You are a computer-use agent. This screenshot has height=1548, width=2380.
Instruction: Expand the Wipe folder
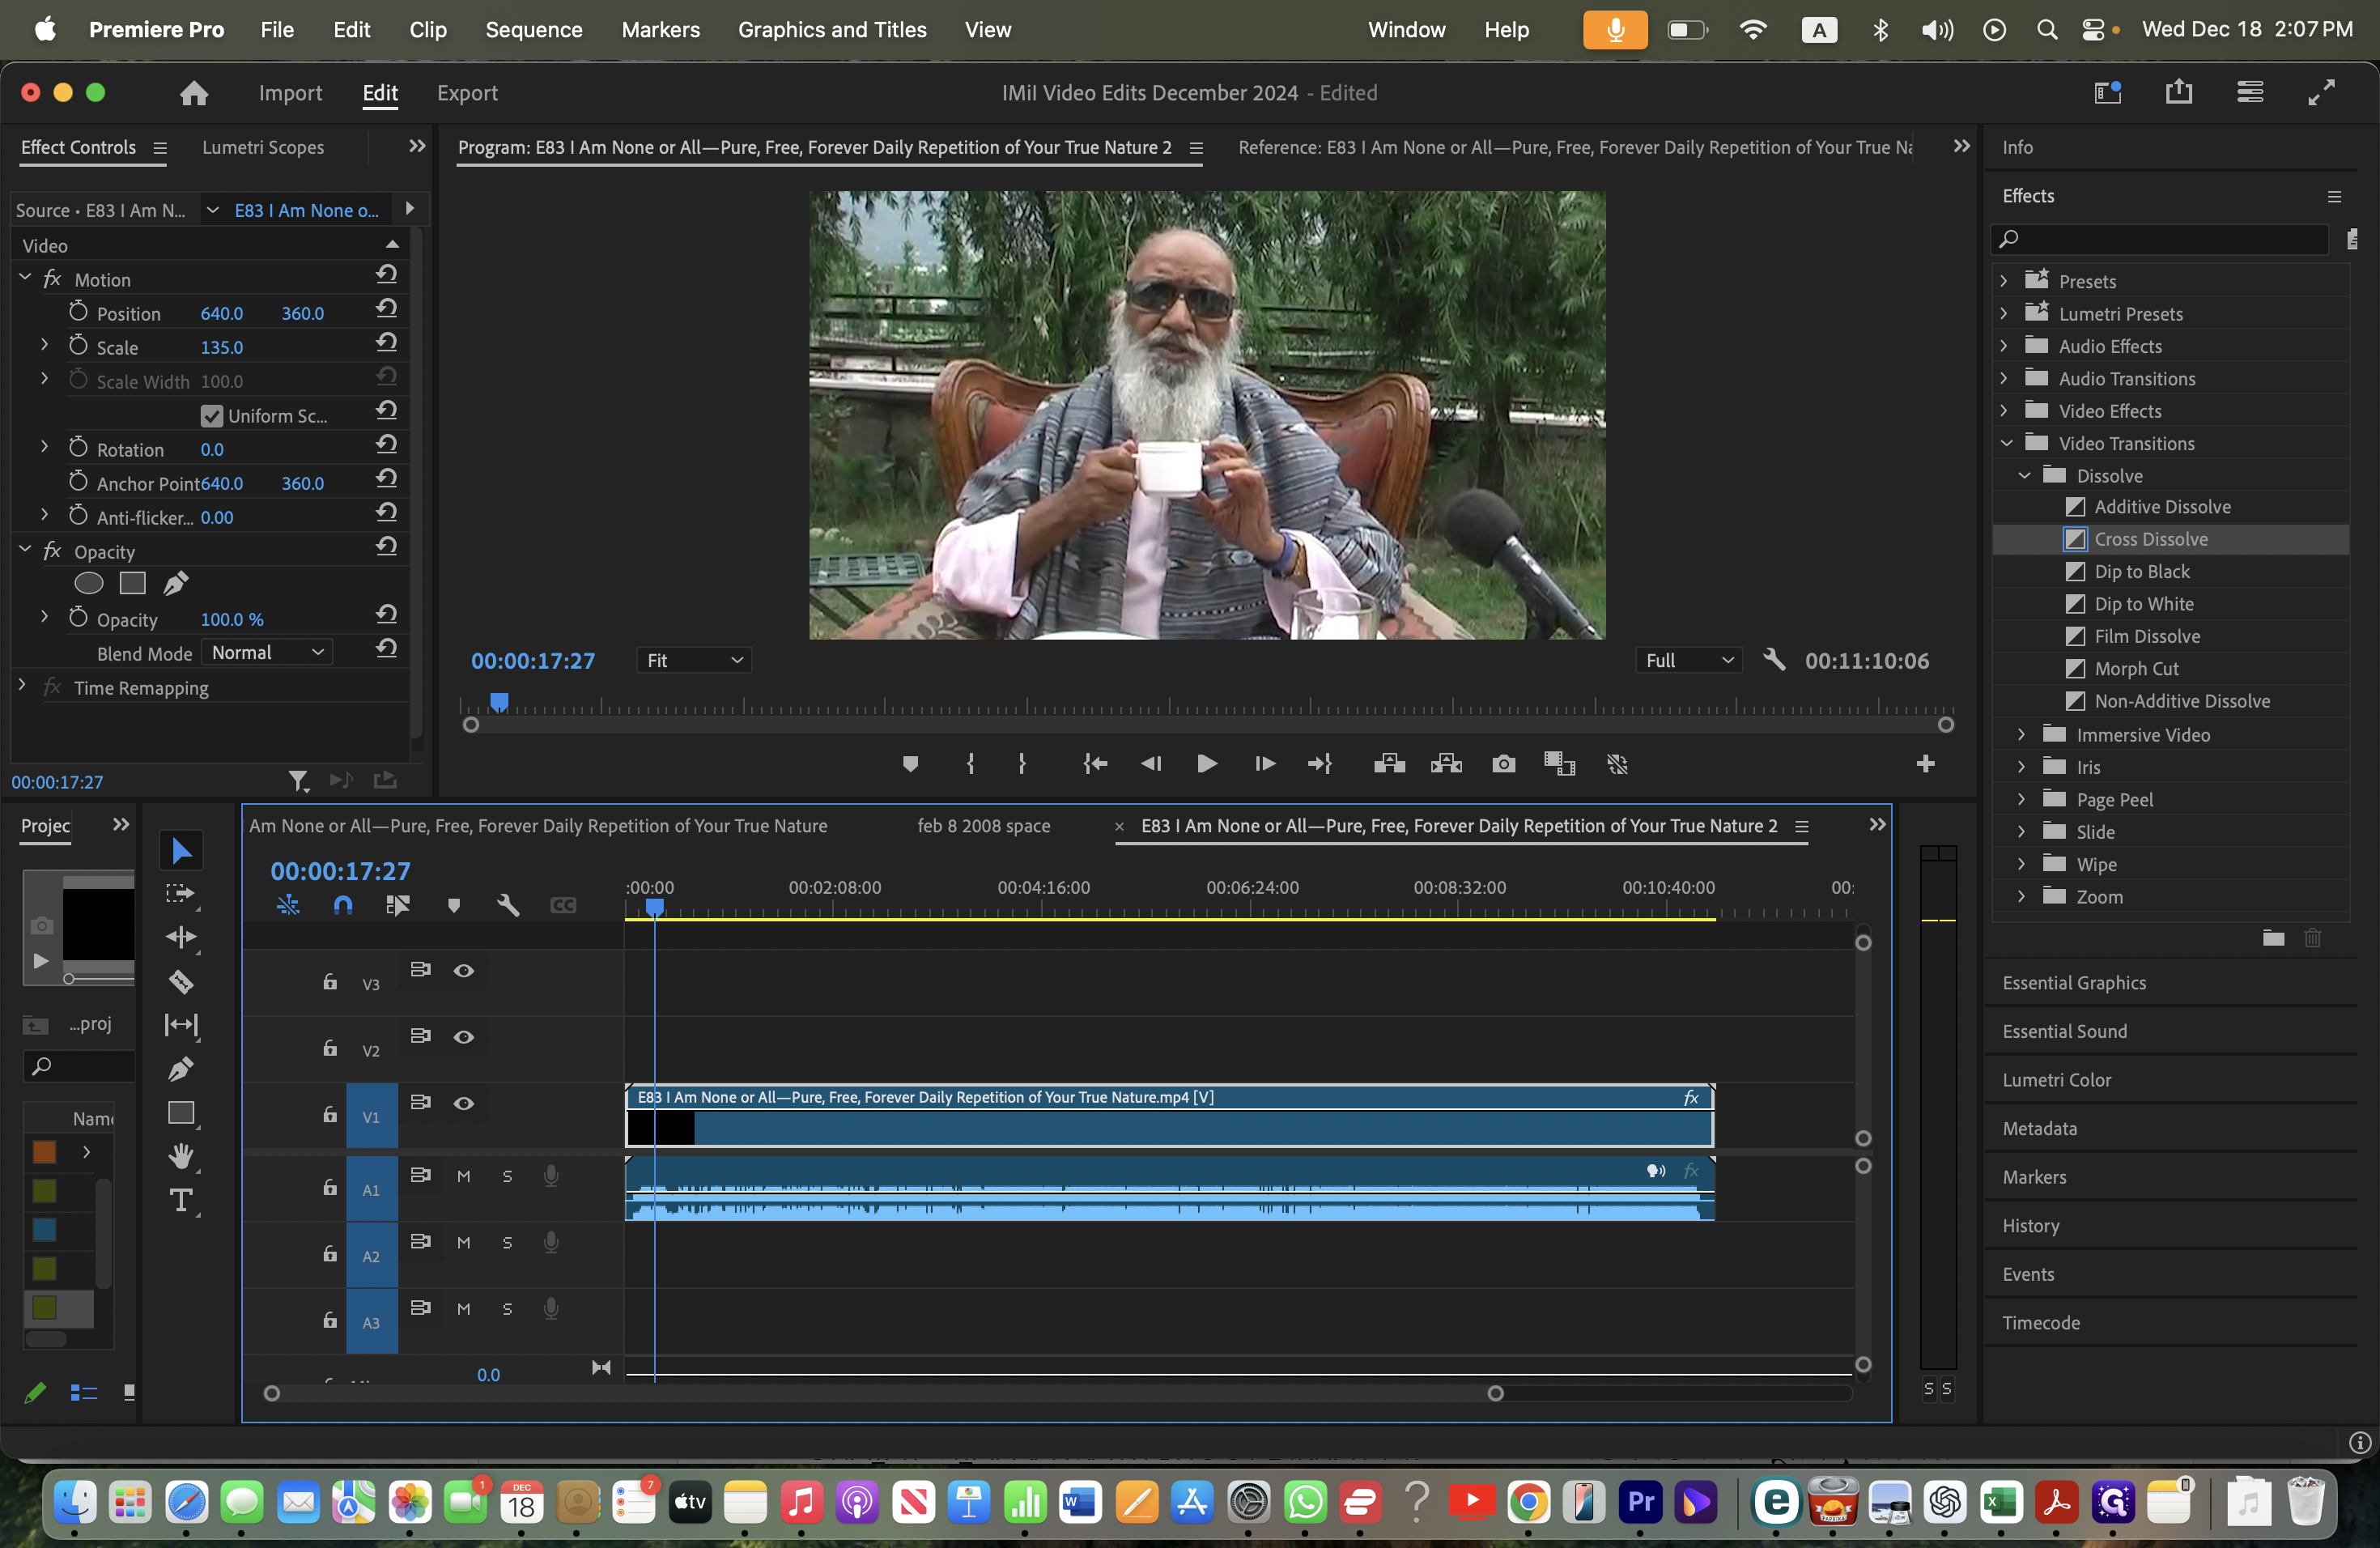pyautogui.click(x=2021, y=864)
